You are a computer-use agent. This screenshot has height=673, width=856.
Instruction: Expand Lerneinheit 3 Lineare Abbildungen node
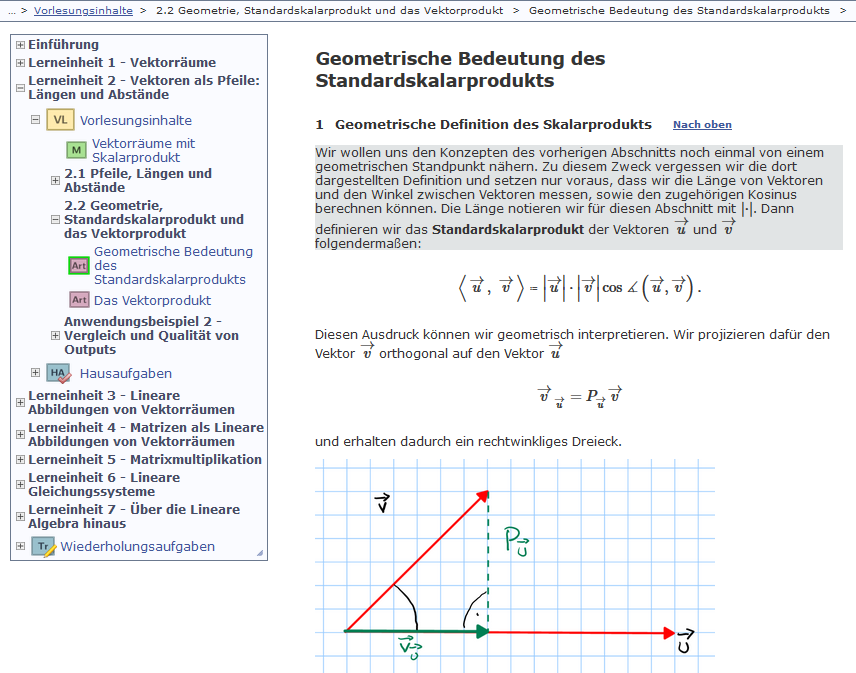pyautogui.click(x=20, y=402)
